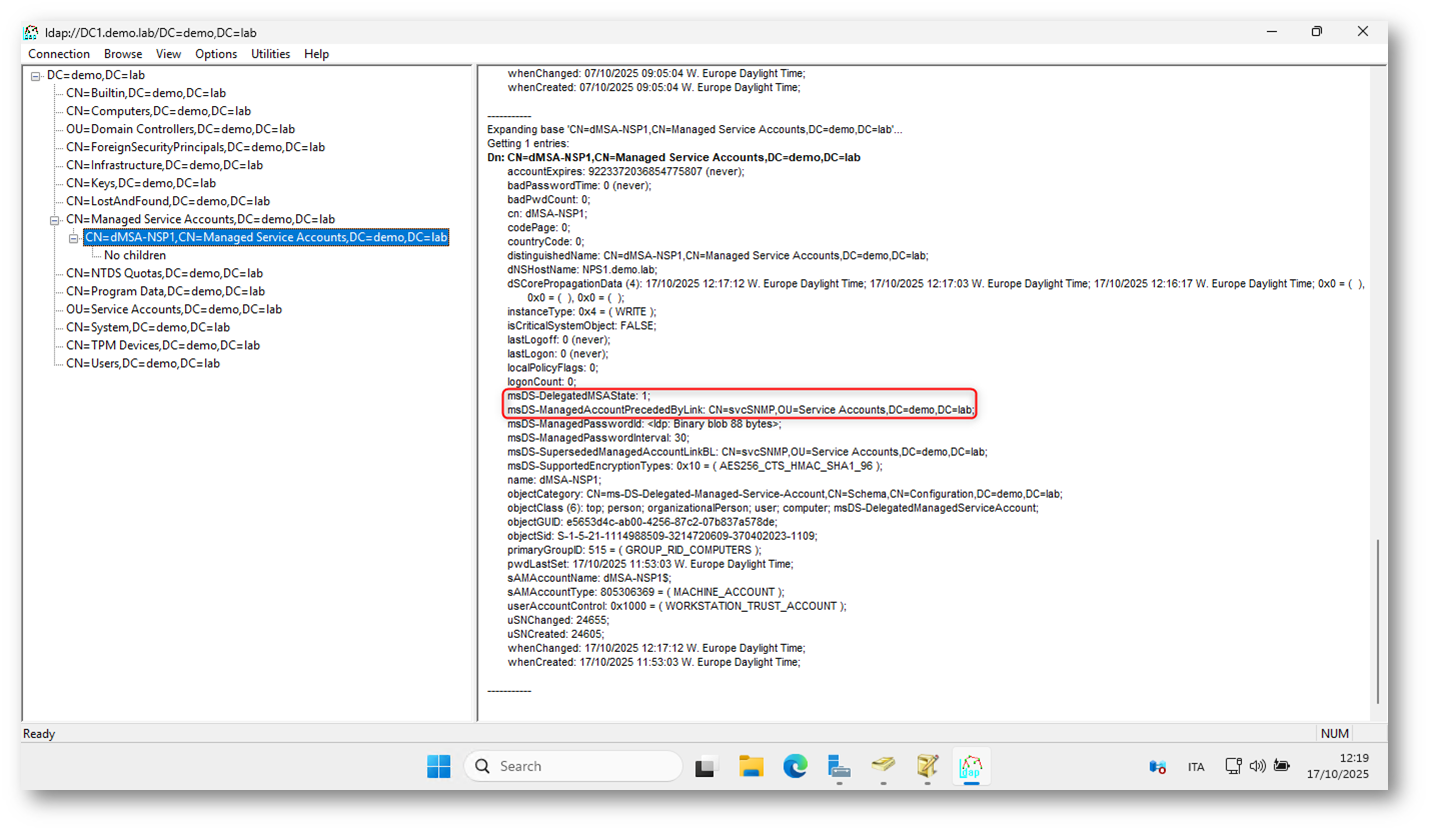Select CN=Users,DC=demo,DC=lab in the tree

[x=143, y=364]
